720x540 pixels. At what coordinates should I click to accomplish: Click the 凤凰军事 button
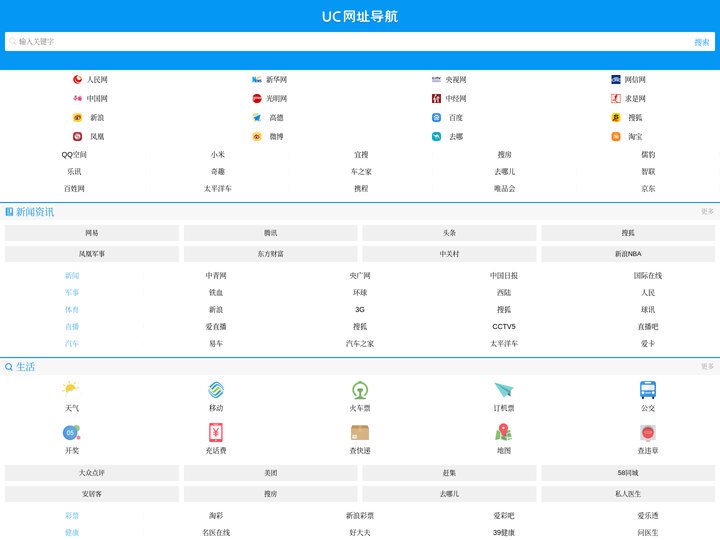pyautogui.click(x=92, y=253)
